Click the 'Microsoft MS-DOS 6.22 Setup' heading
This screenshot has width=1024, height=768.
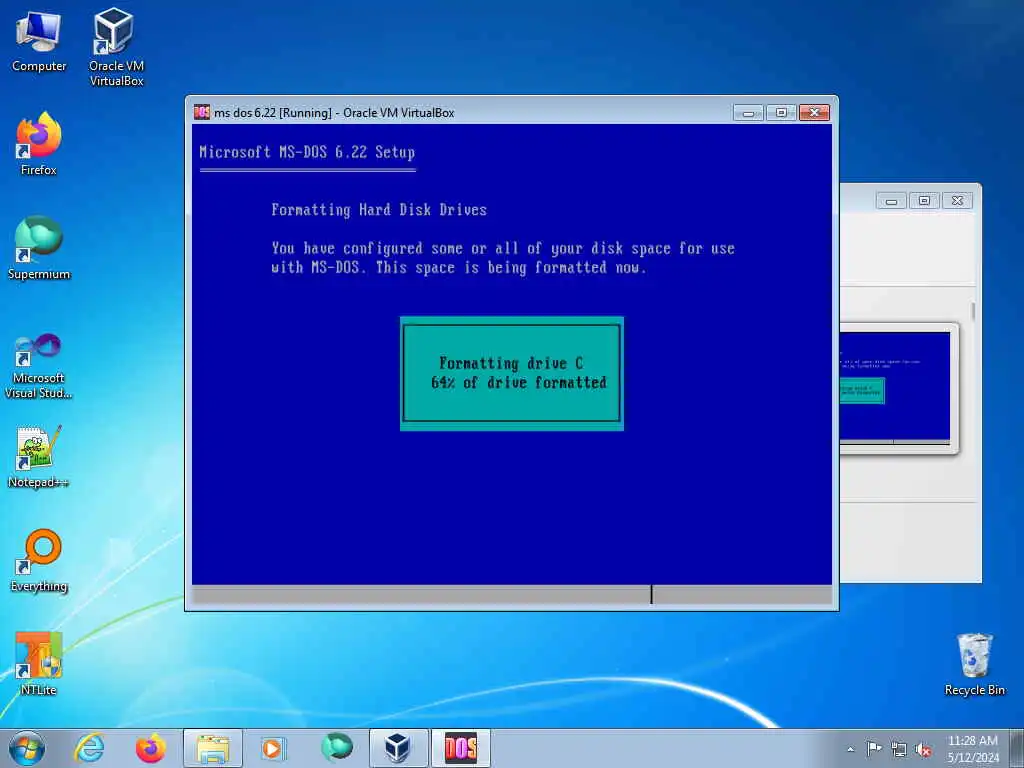tap(307, 152)
